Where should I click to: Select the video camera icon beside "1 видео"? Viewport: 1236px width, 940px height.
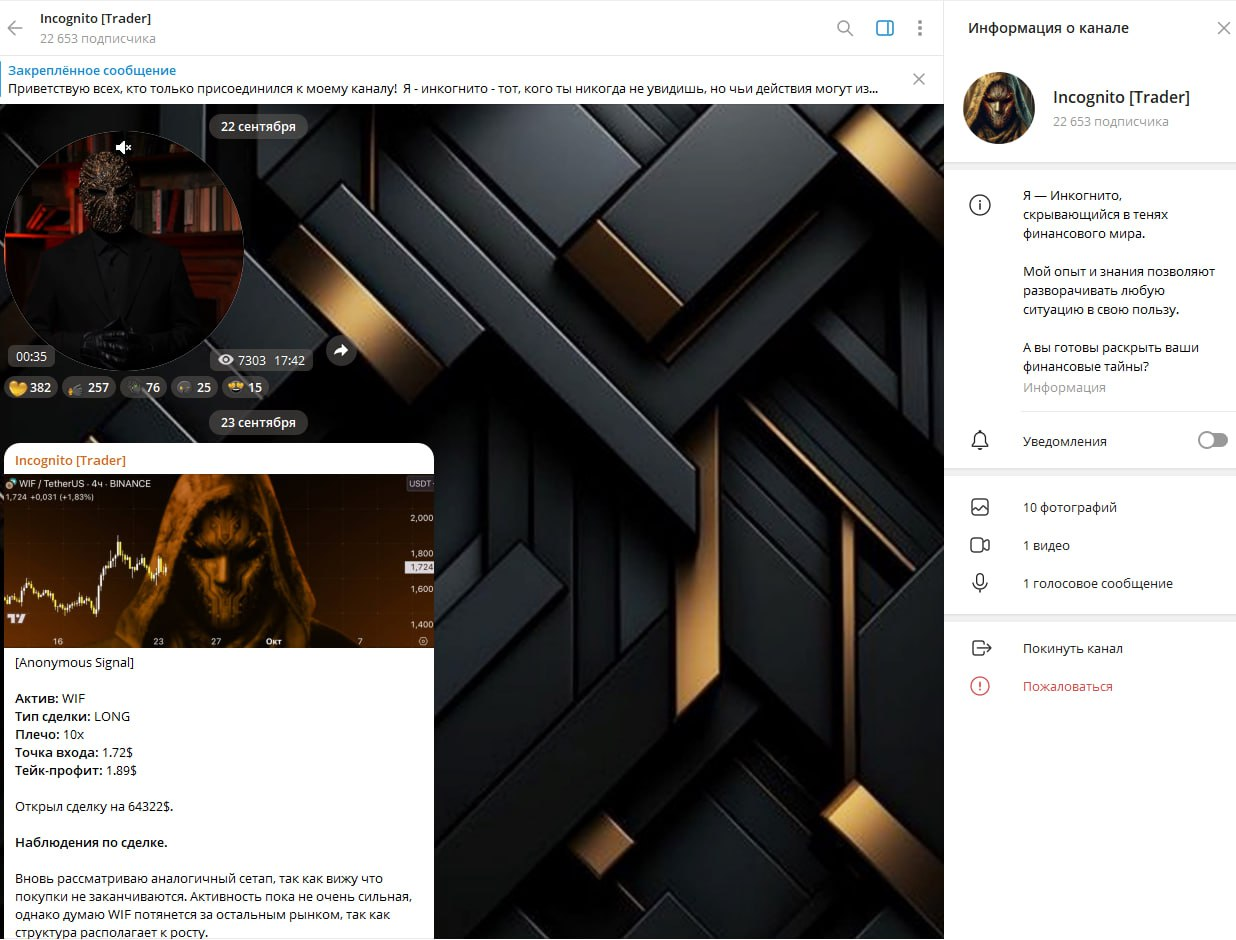click(981, 545)
